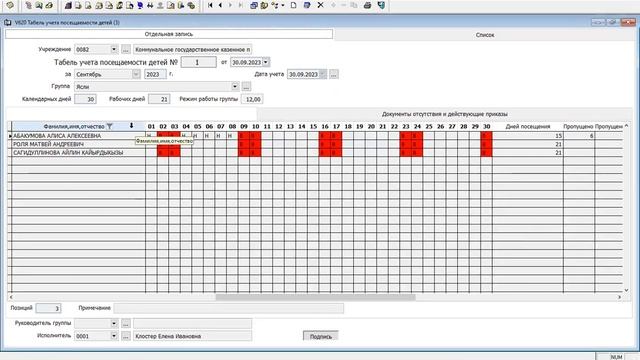
Task: Click the Примечание text field
Action: pos(229,308)
